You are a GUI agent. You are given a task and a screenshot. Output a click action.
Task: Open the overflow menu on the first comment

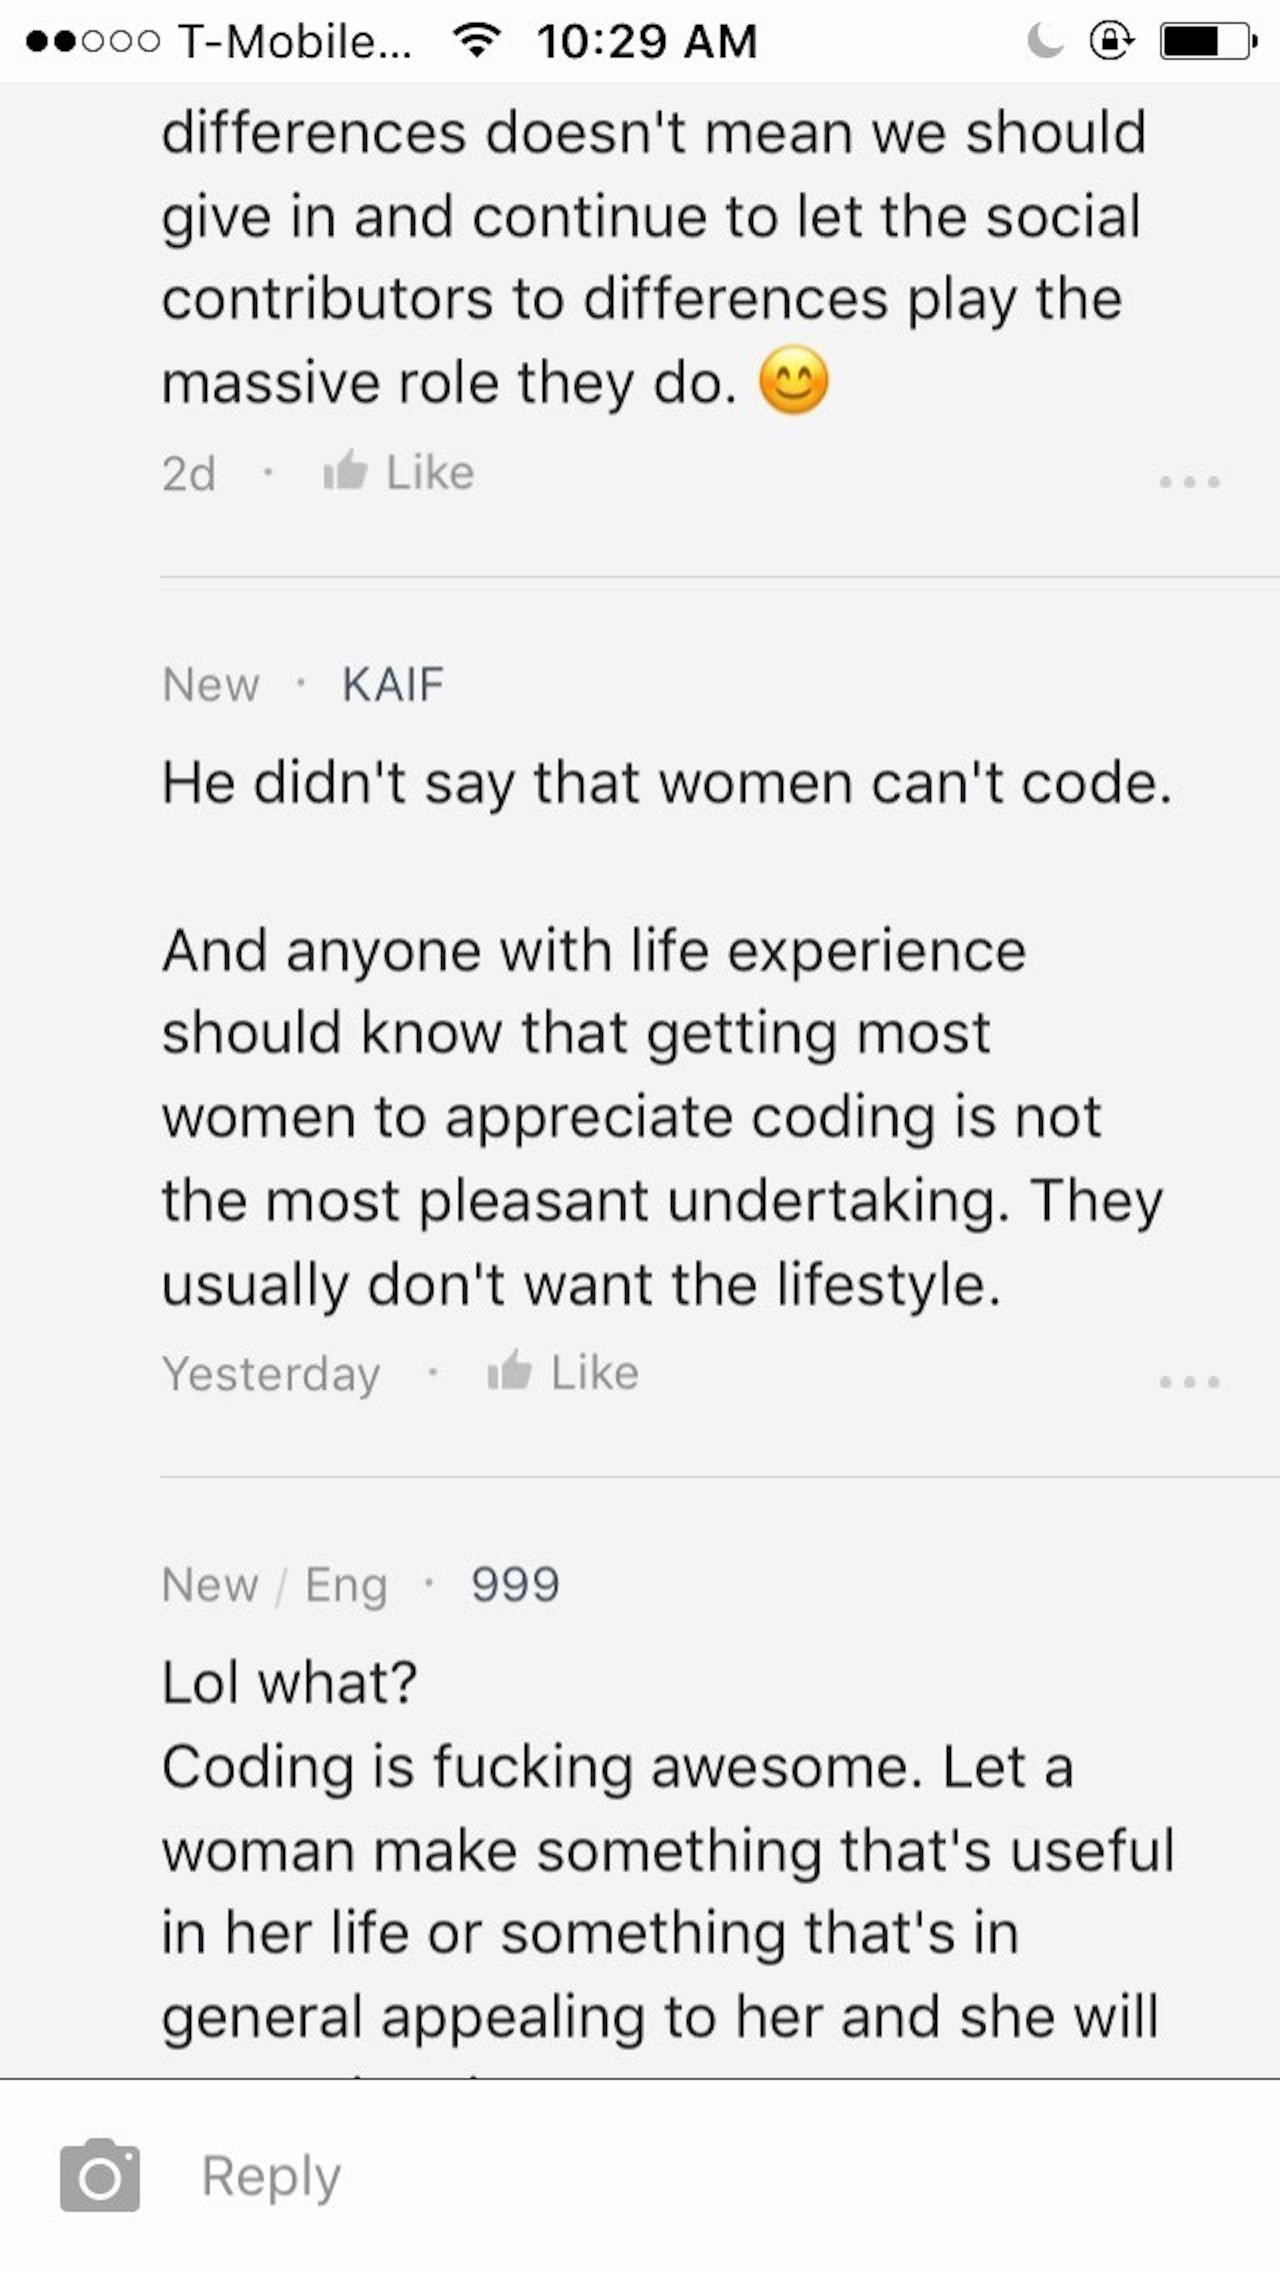(1190, 480)
